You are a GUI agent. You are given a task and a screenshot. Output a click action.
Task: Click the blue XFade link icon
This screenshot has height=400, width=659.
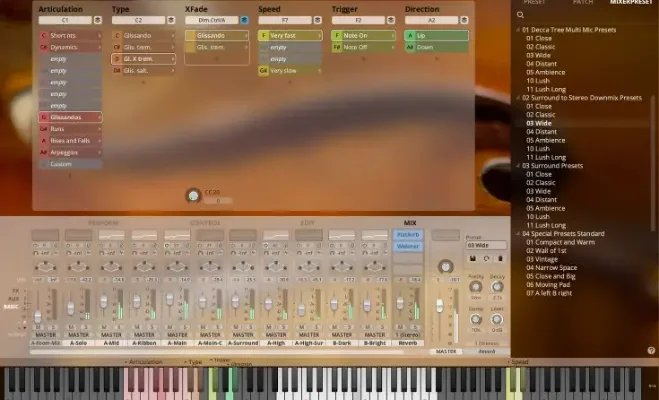(x=244, y=19)
